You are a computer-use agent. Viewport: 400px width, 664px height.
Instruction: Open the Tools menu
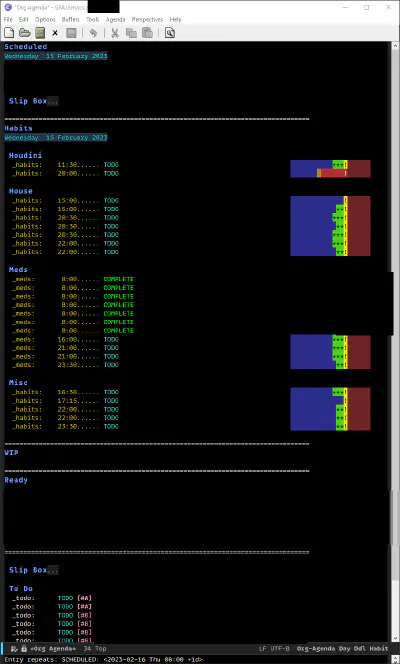(93, 19)
